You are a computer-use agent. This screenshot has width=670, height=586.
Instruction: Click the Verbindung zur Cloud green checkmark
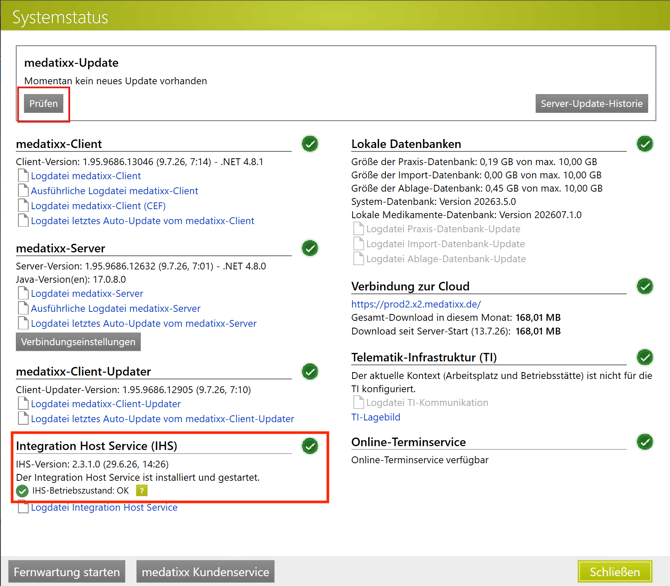645,286
